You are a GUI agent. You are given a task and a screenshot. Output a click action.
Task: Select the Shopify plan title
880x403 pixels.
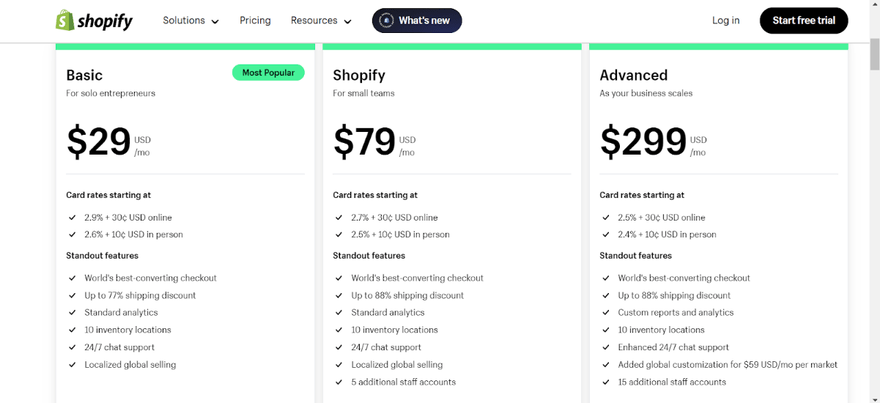click(x=359, y=75)
